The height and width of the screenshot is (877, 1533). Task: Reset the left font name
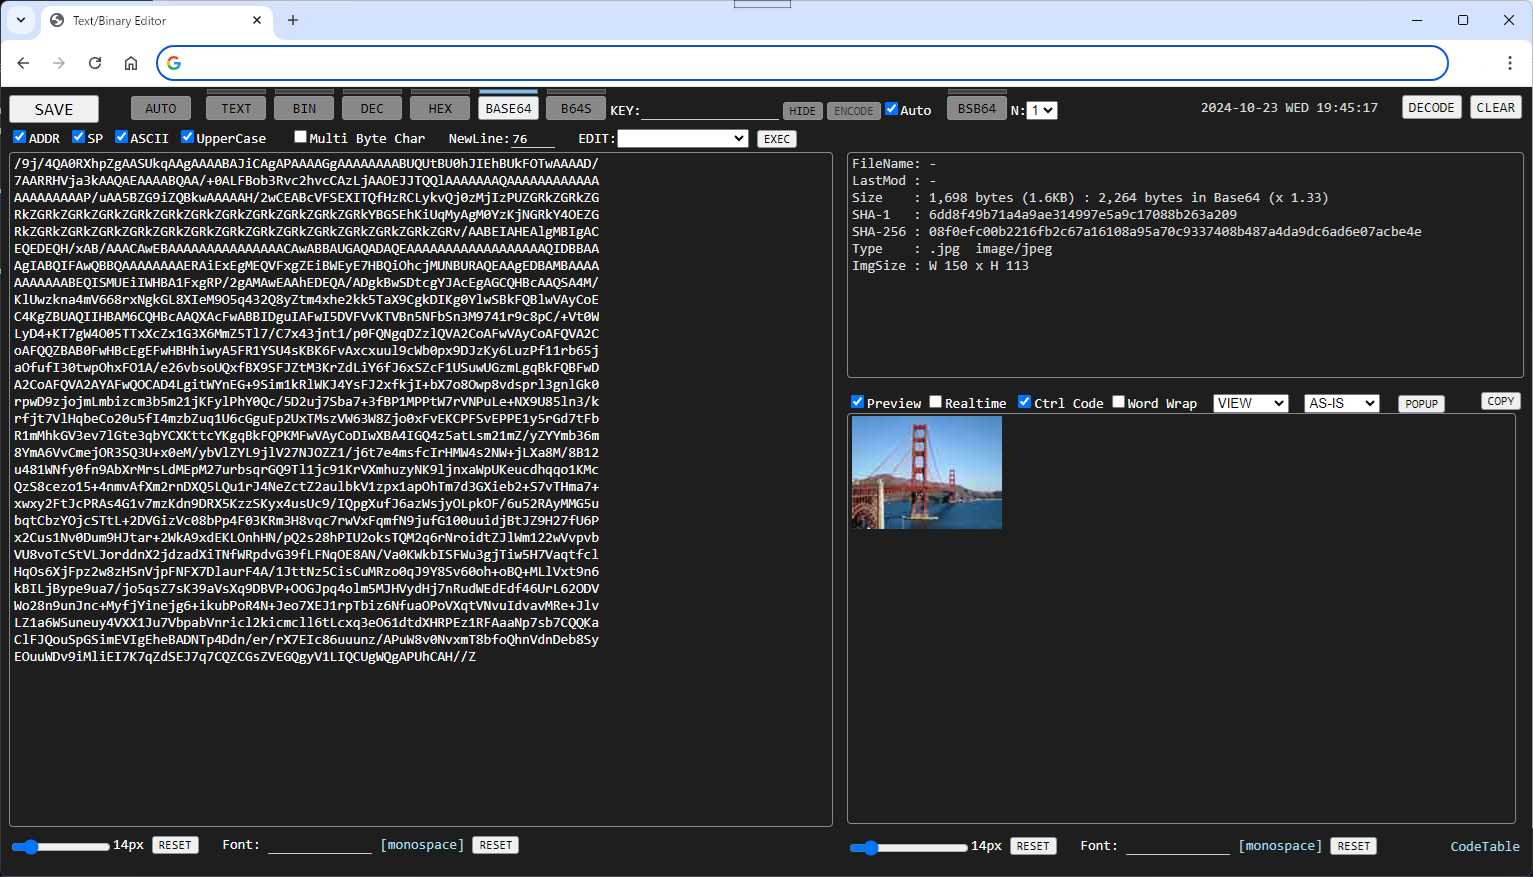tap(495, 845)
